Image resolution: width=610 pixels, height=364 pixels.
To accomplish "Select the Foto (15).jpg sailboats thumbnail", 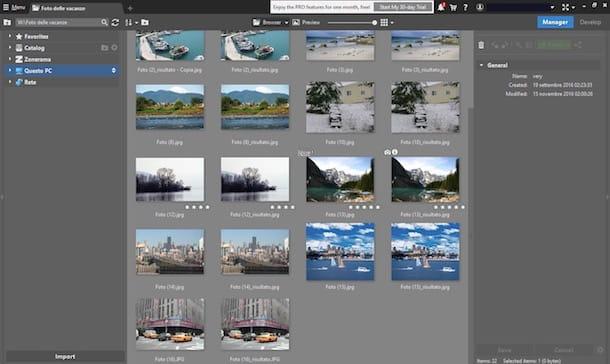I will (x=340, y=252).
